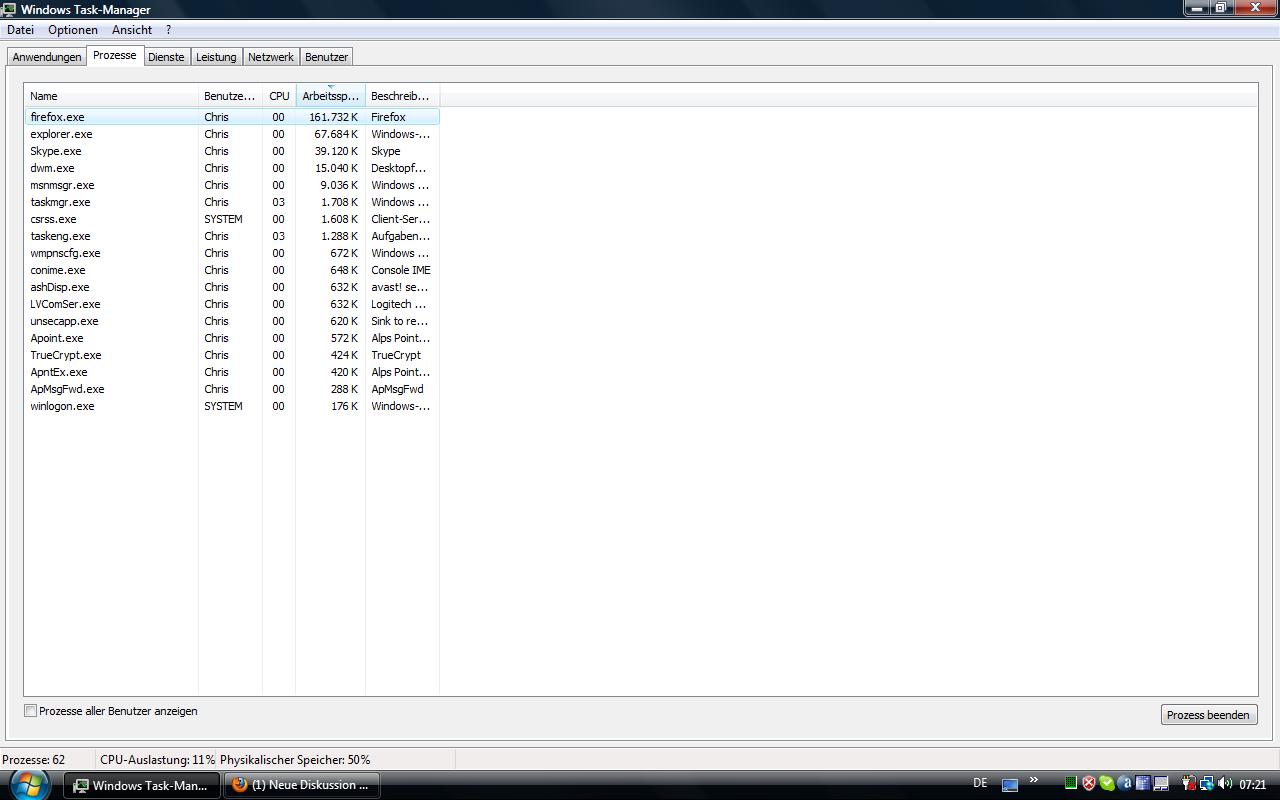The width and height of the screenshot is (1280, 800).
Task: Click the Skype tray icon
Action: tap(1107, 783)
